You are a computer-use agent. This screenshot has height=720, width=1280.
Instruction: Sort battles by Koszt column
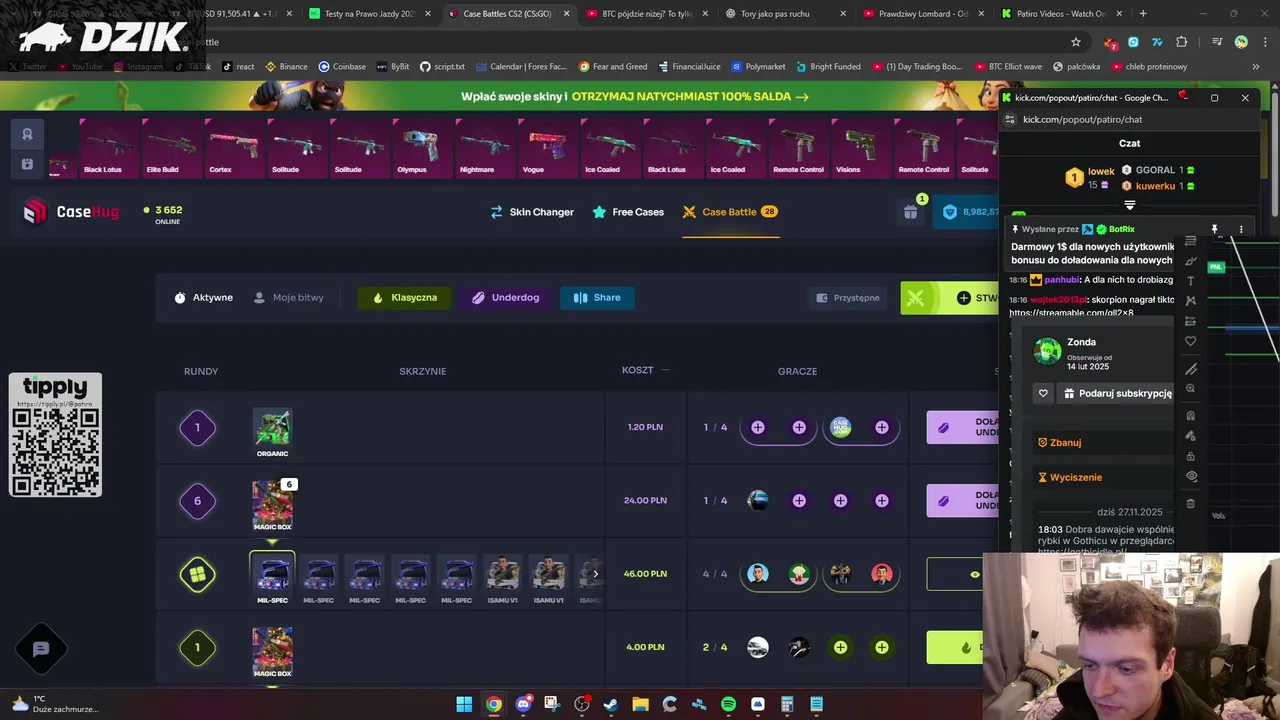[x=644, y=370]
